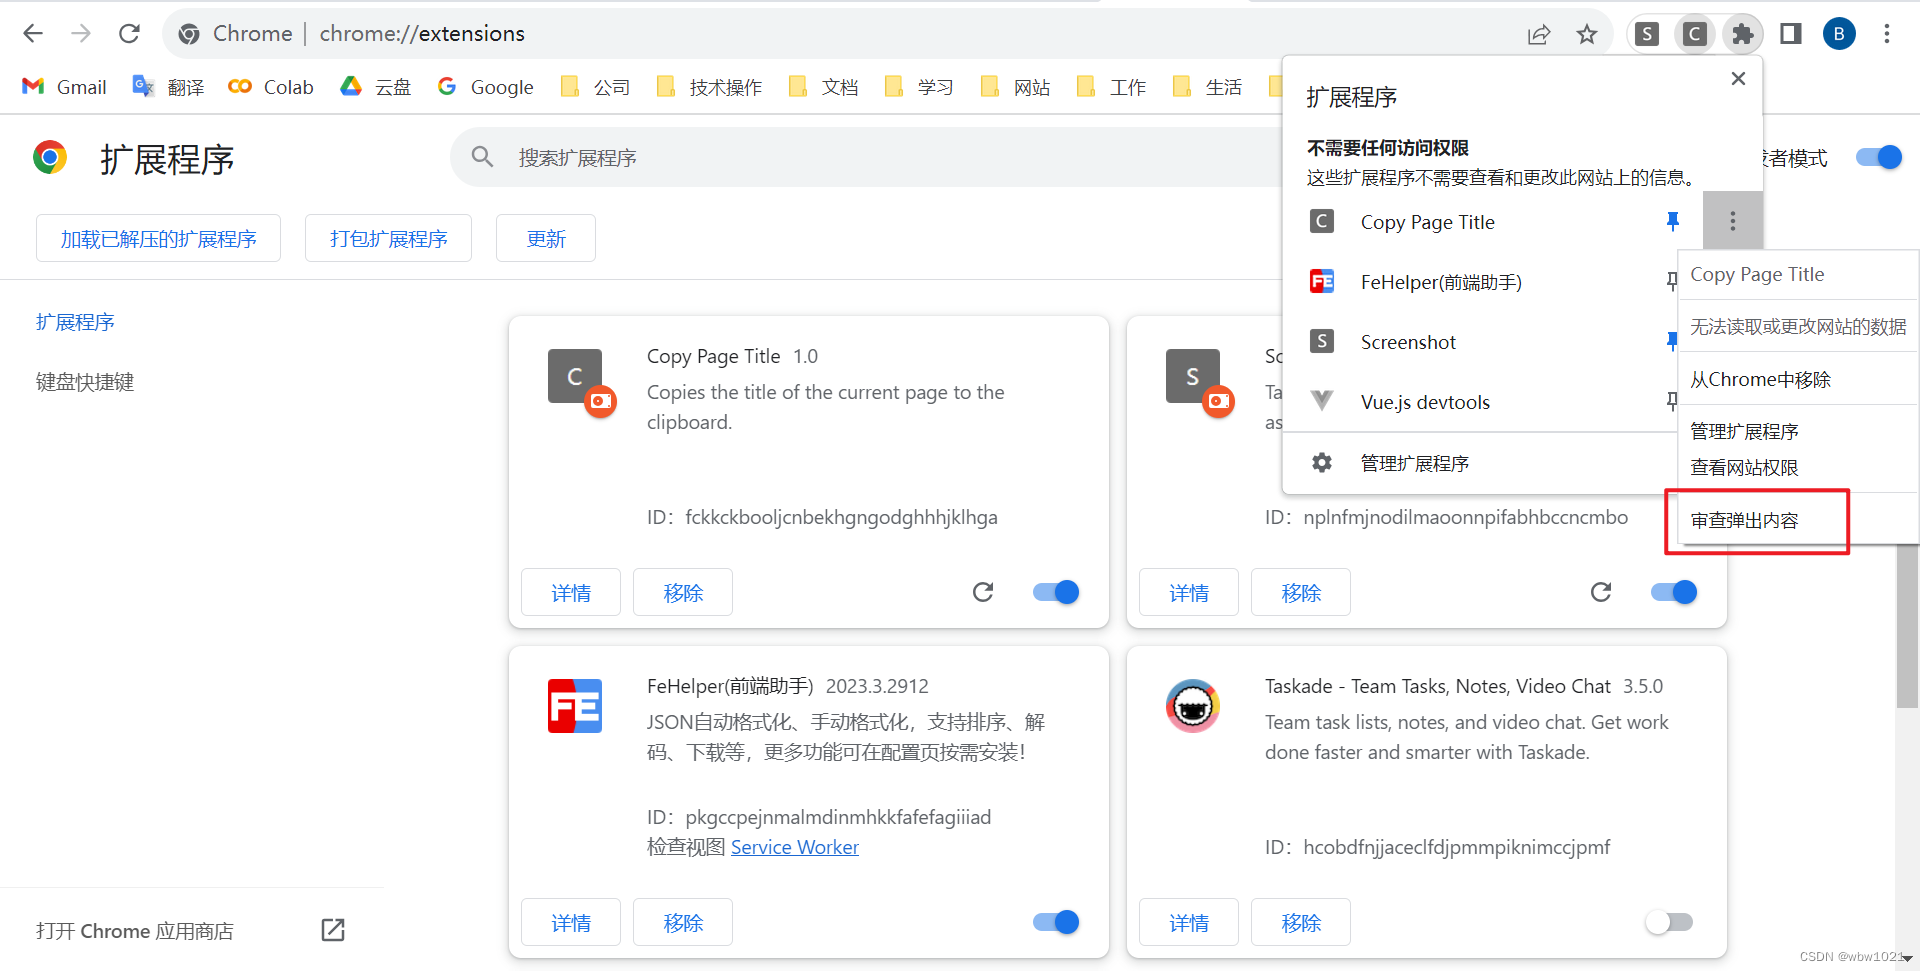Click 加载已解压的扩展程序 button
Screen dimensions: 1920x971
coord(158,238)
